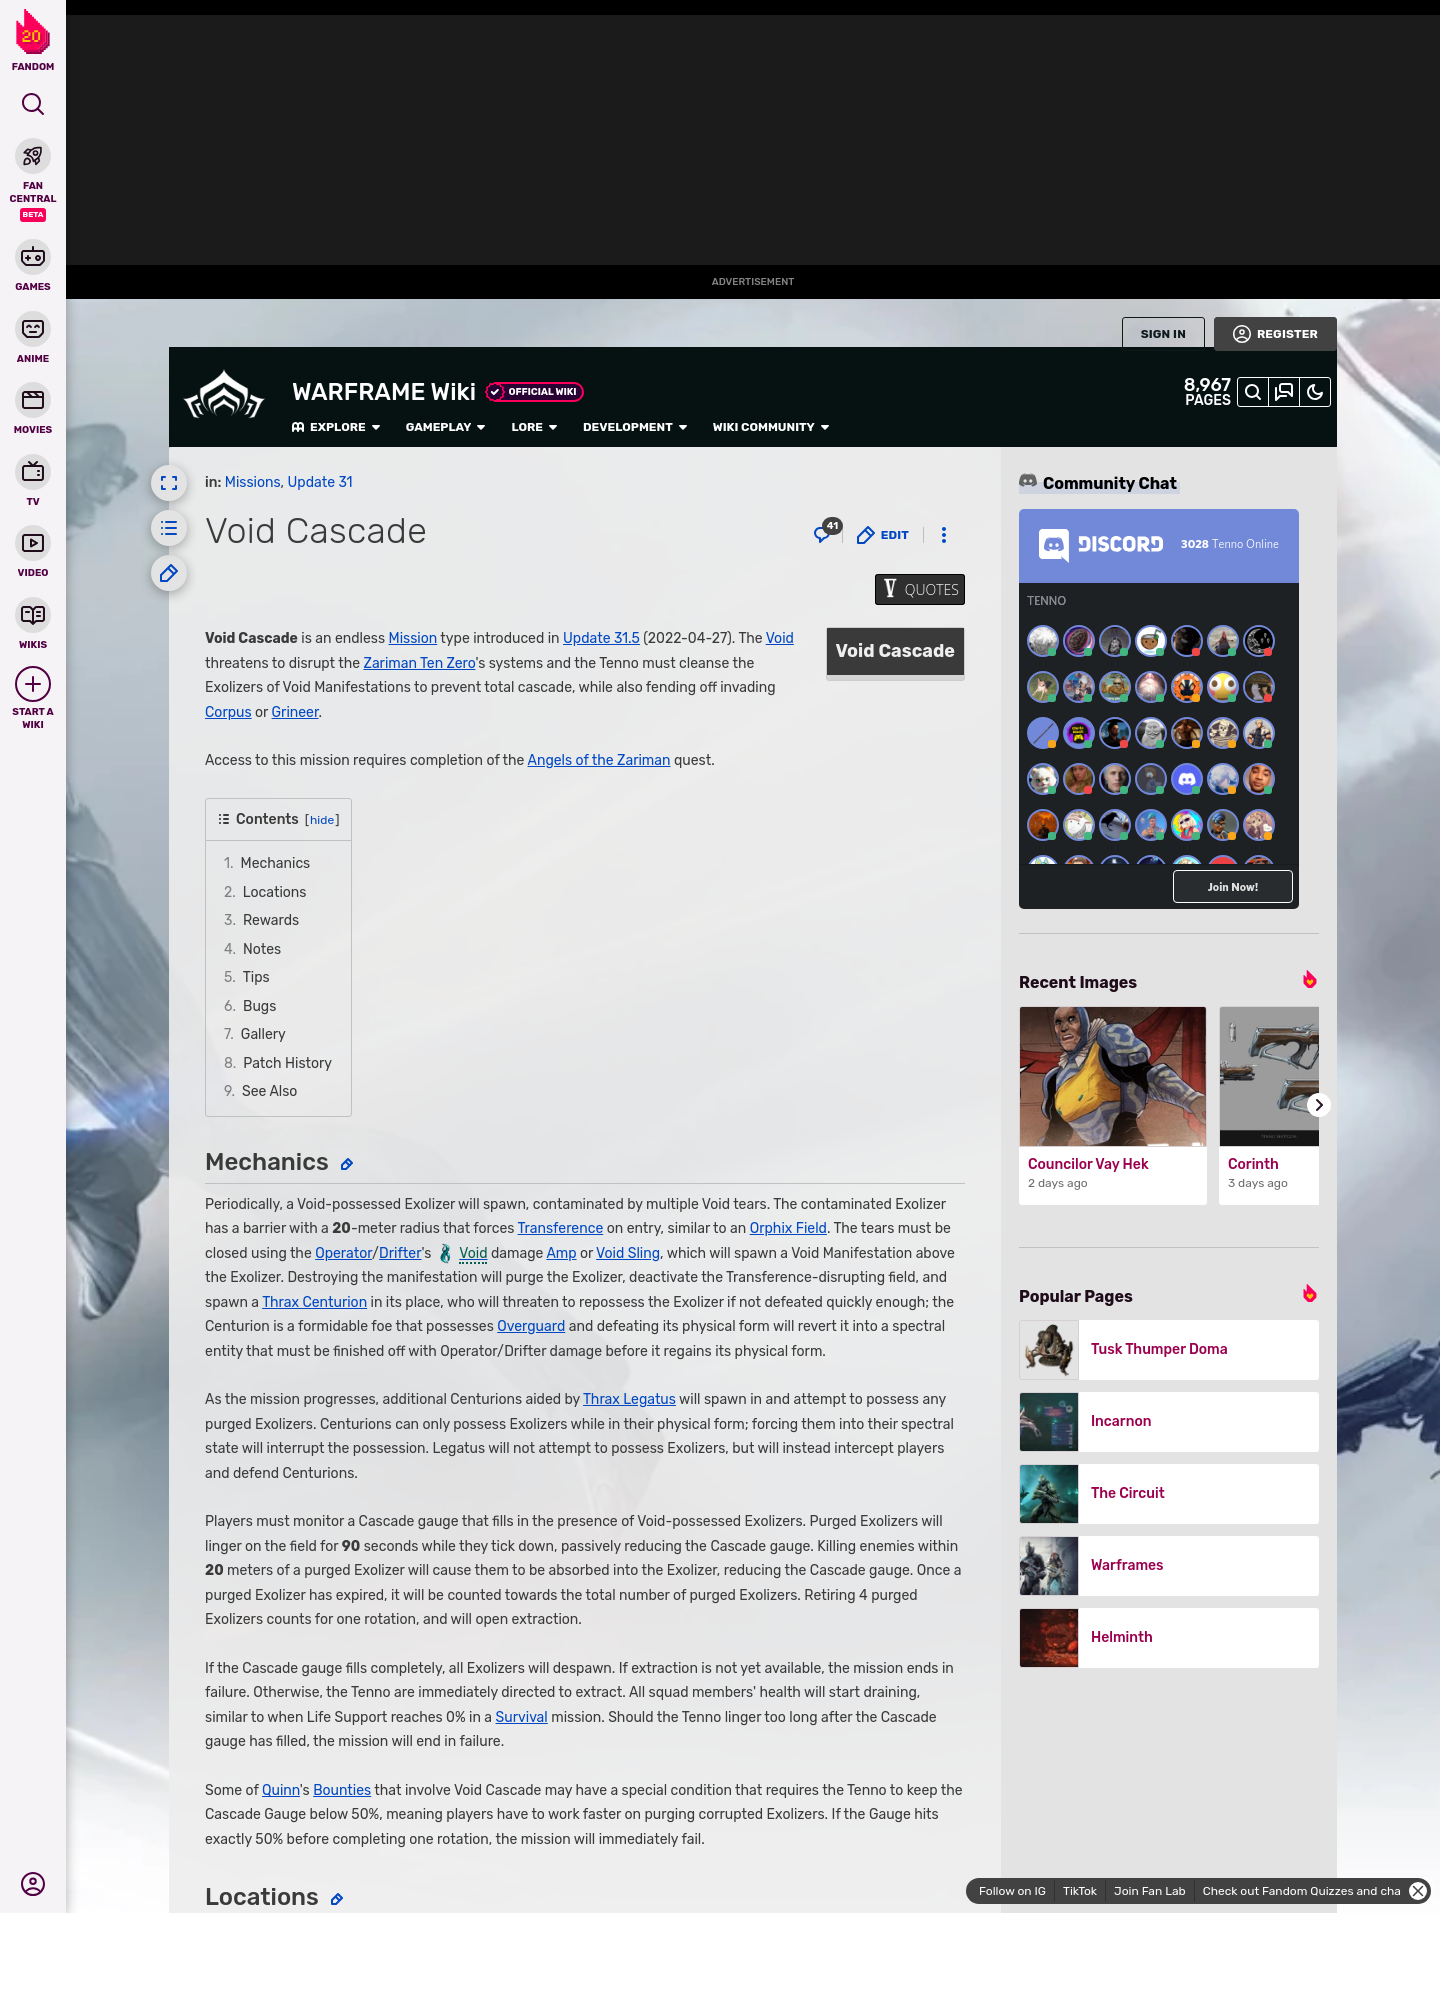Click the floating pencil edit icon
The height and width of the screenshot is (2000, 1440).
(169, 573)
